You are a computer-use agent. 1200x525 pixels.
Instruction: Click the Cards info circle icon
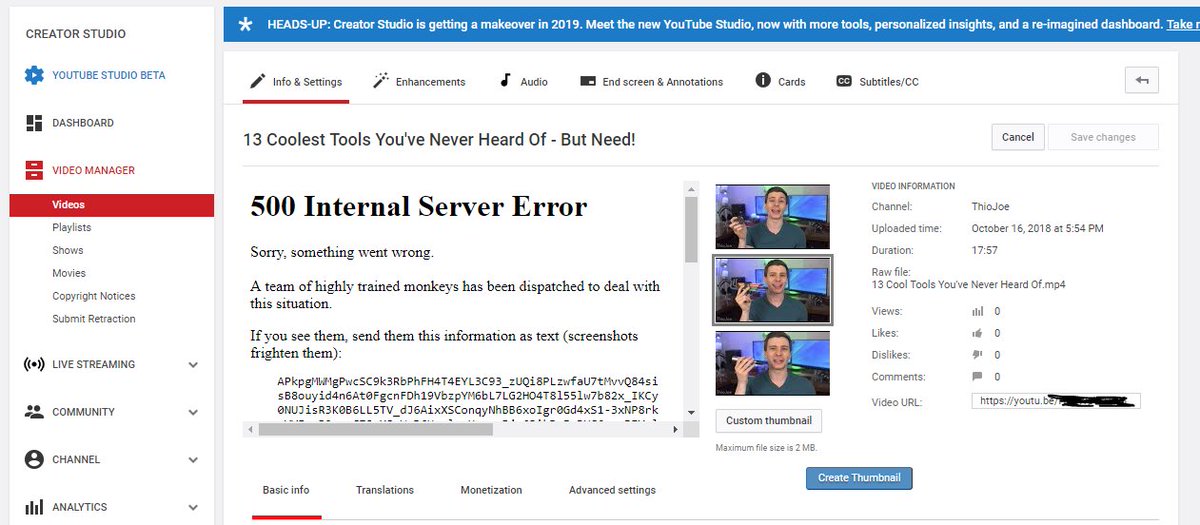point(763,81)
